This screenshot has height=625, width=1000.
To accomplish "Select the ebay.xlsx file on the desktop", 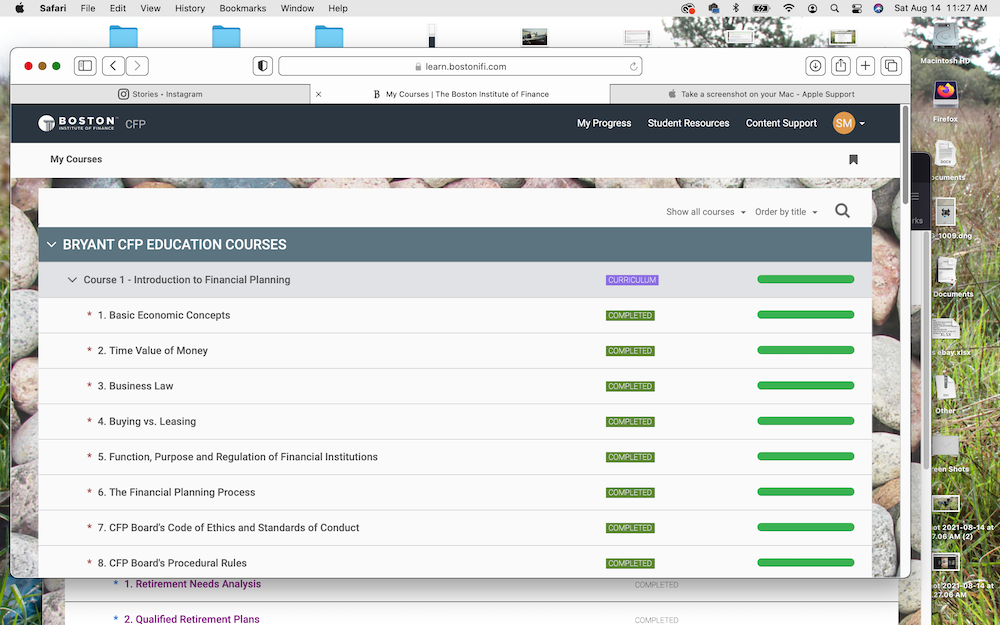I will (x=945, y=330).
